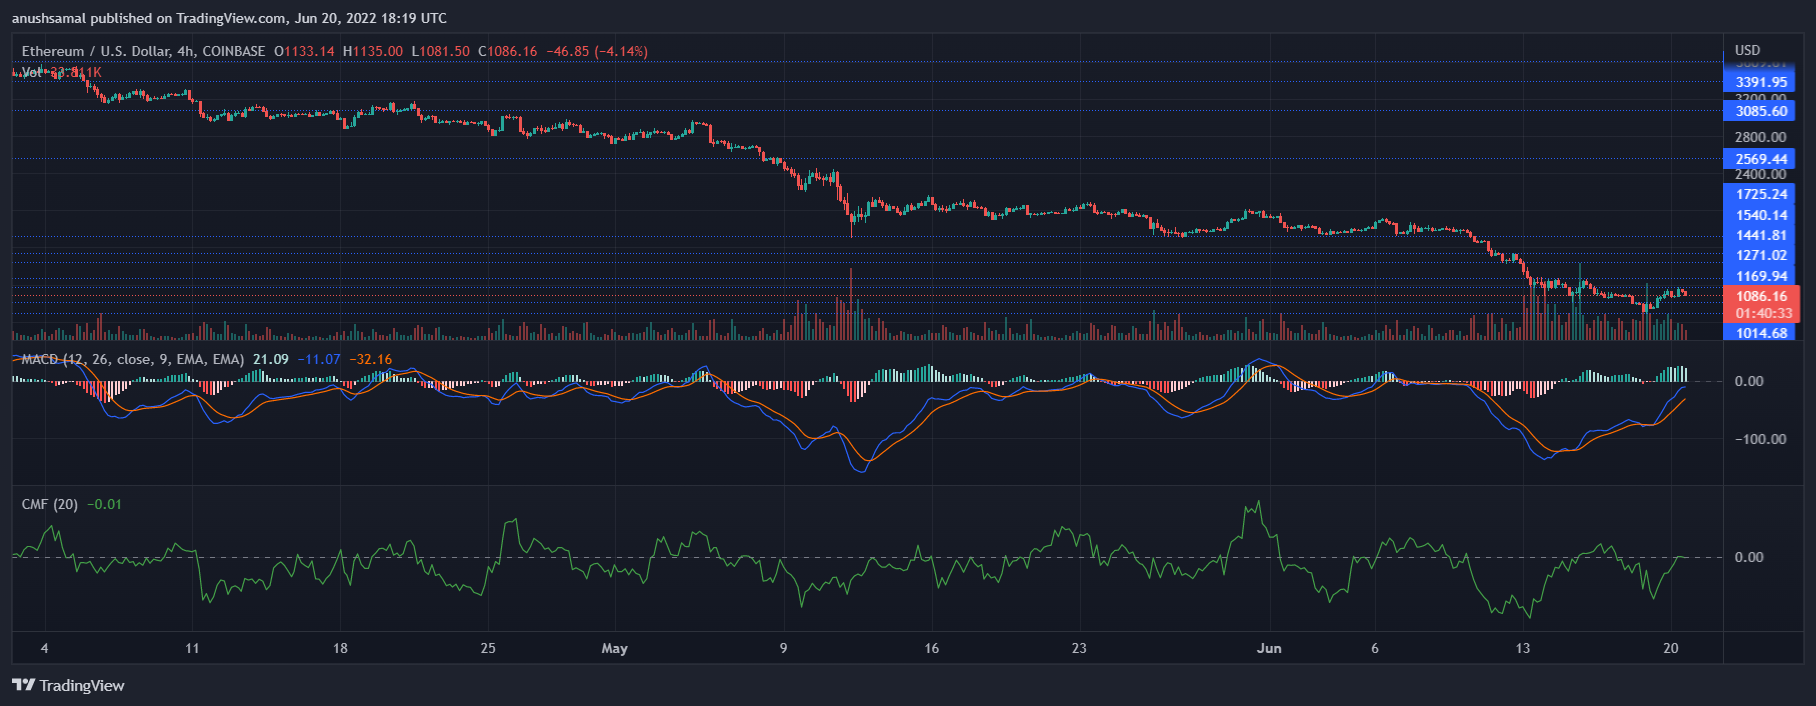Screen dimensions: 1816x706
Task: Select the Vol indicator label
Action: [32, 72]
